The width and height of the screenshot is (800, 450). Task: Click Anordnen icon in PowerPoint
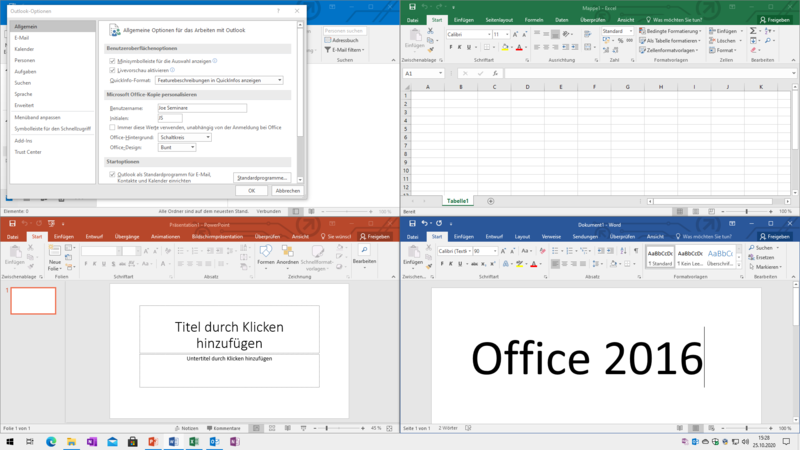(287, 251)
